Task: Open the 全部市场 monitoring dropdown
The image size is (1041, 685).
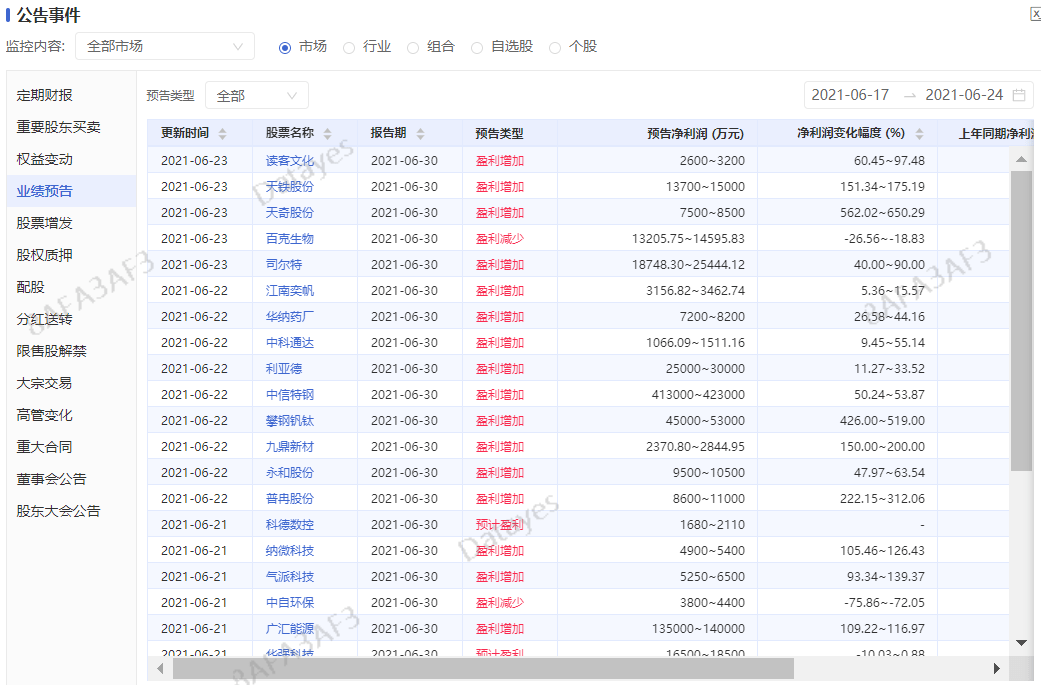Action: 164,46
